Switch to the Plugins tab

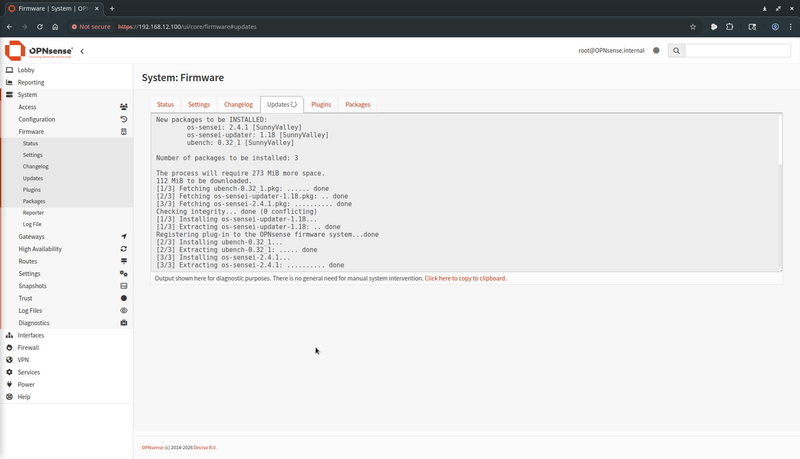(x=321, y=105)
